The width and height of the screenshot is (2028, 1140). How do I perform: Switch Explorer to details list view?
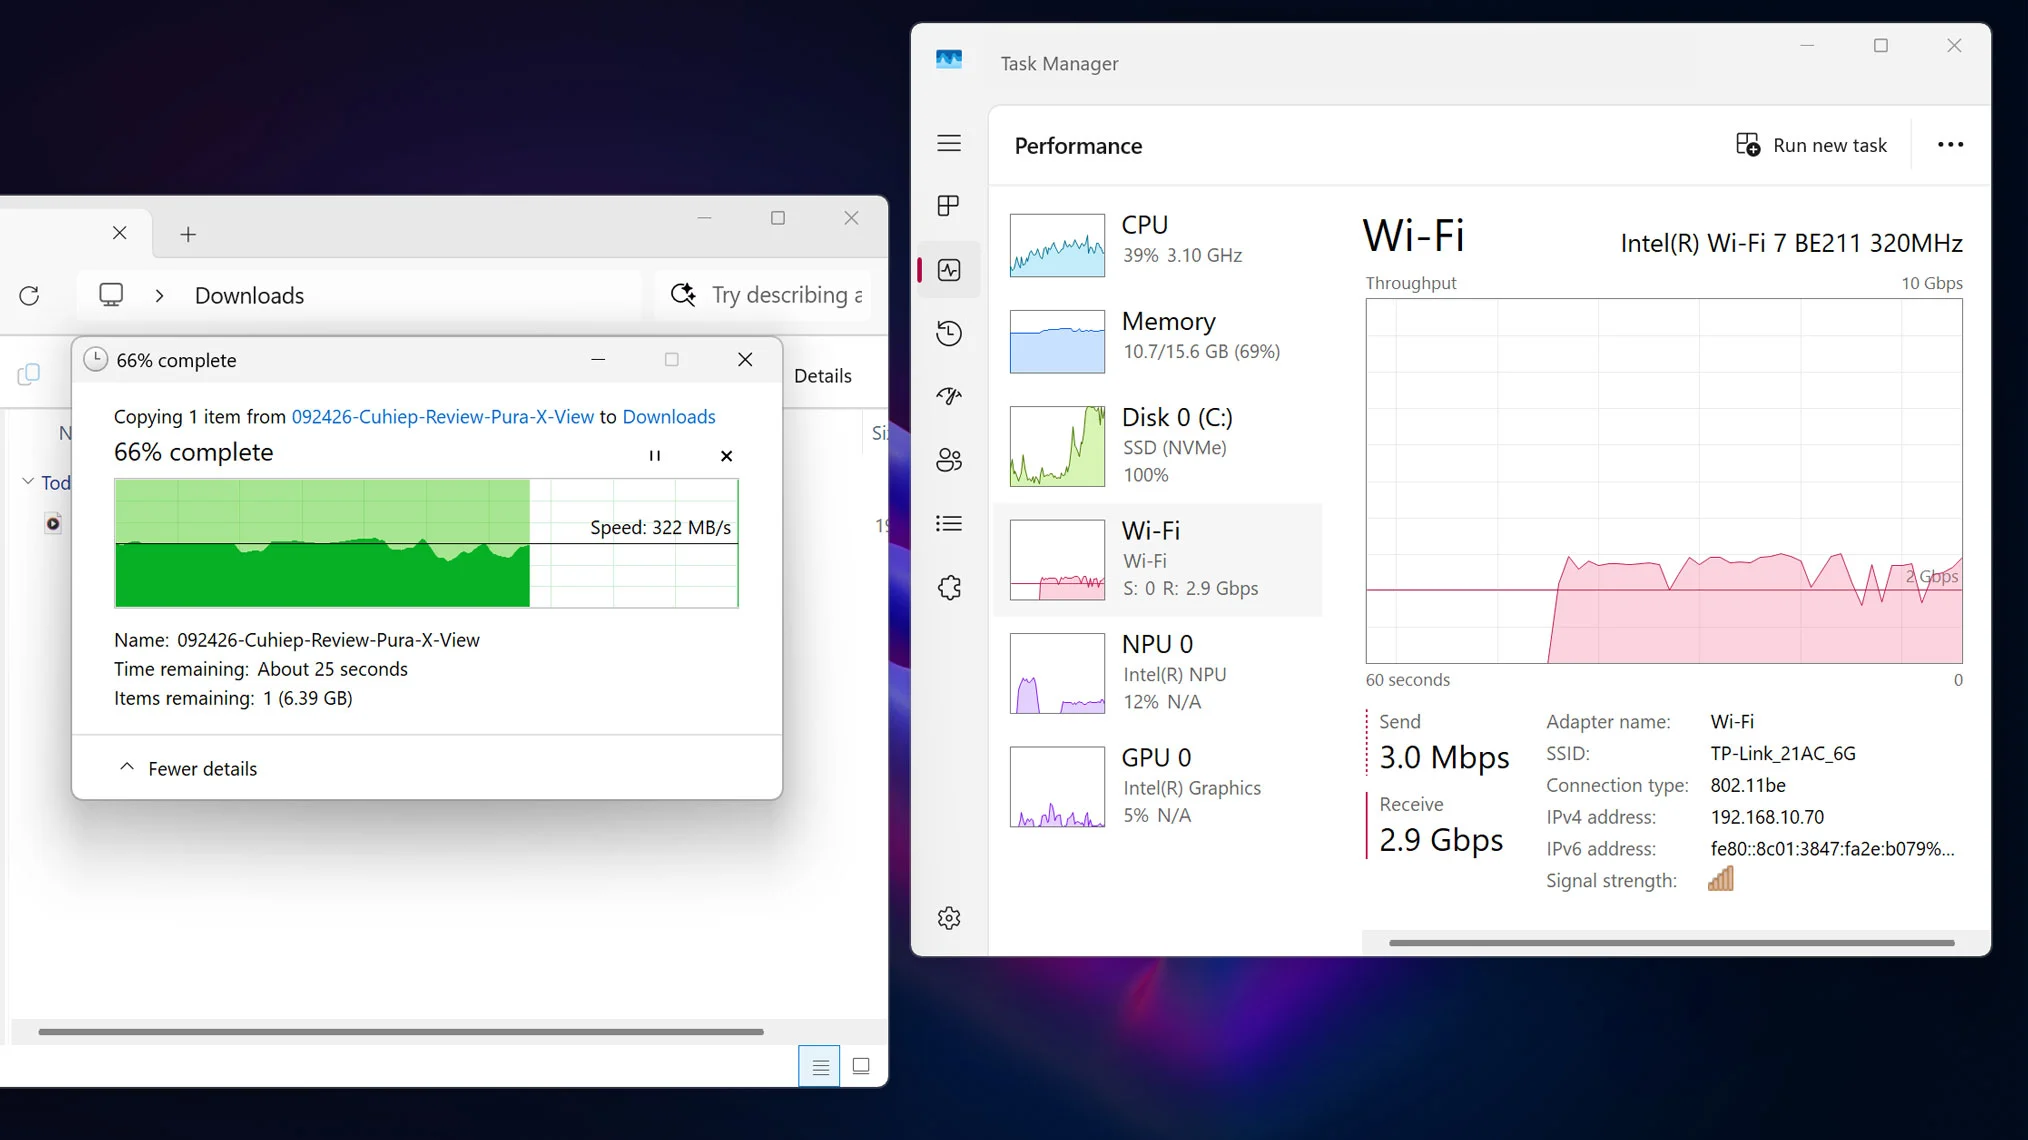click(x=819, y=1066)
